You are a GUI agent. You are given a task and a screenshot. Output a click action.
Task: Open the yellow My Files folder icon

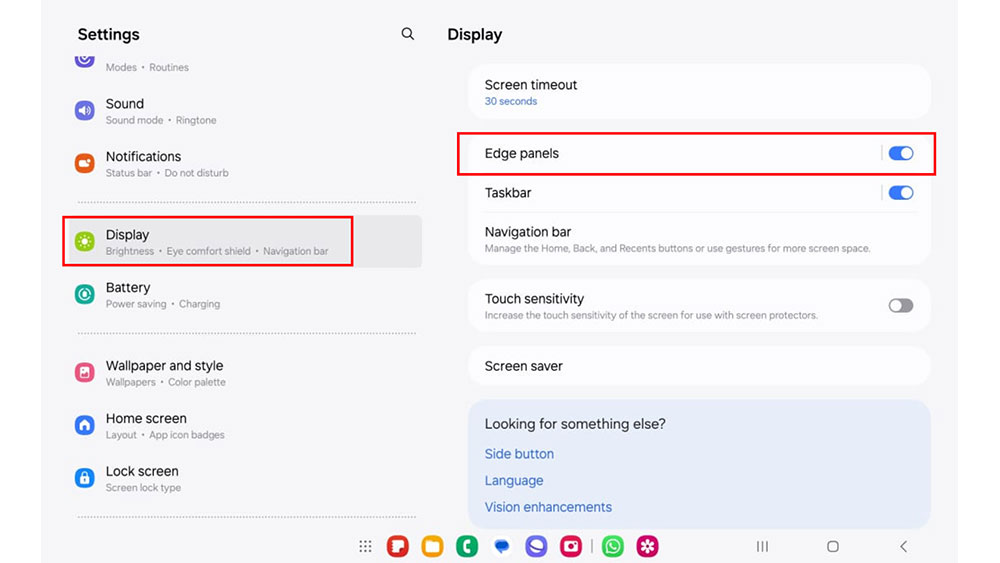pos(432,546)
